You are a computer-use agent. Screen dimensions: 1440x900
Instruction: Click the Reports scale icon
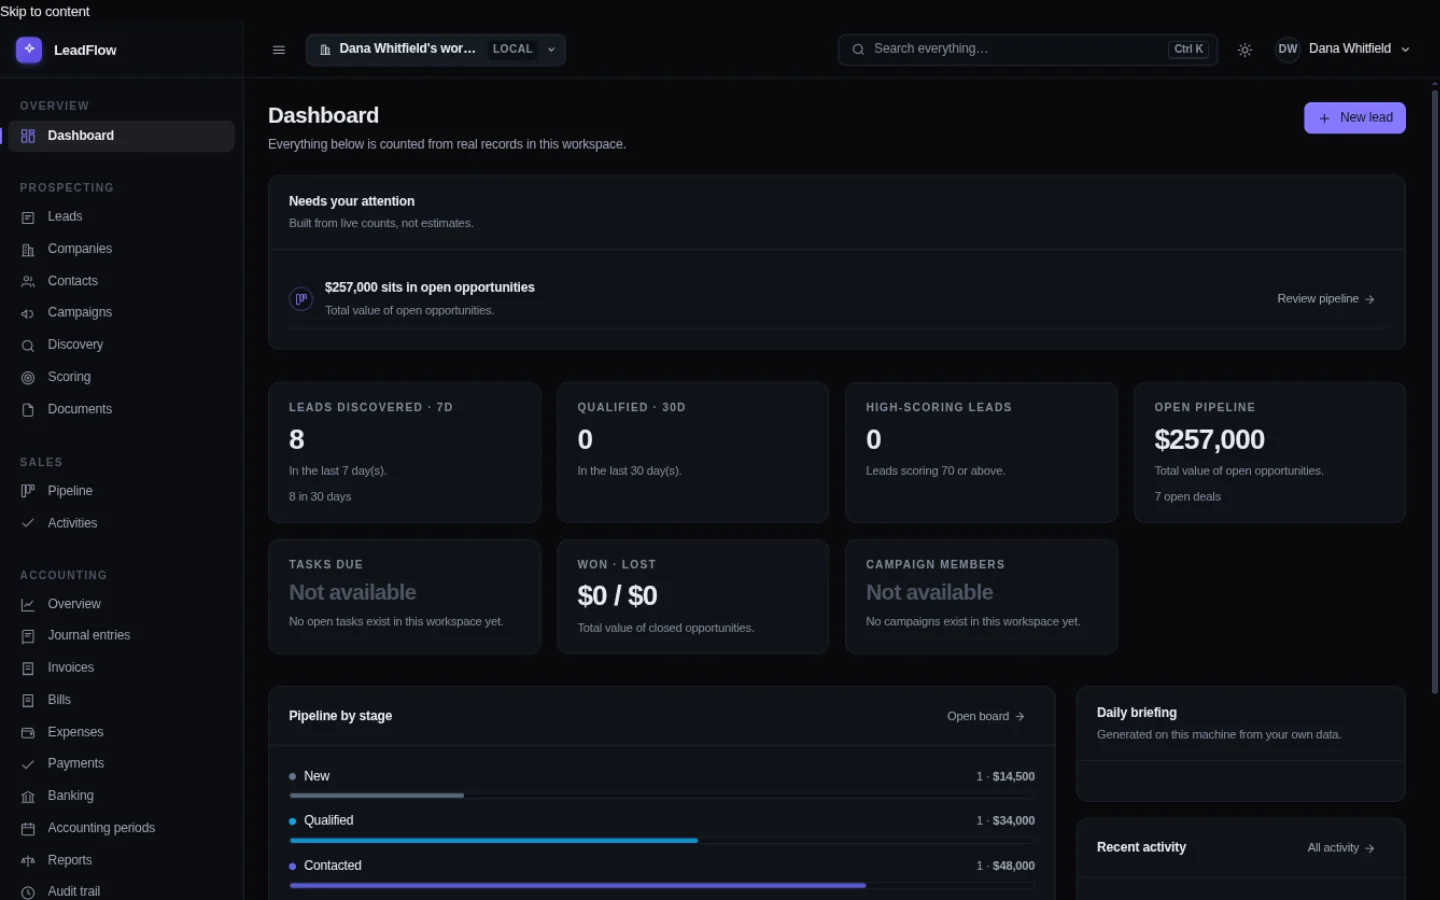pyautogui.click(x=28, y=860)
